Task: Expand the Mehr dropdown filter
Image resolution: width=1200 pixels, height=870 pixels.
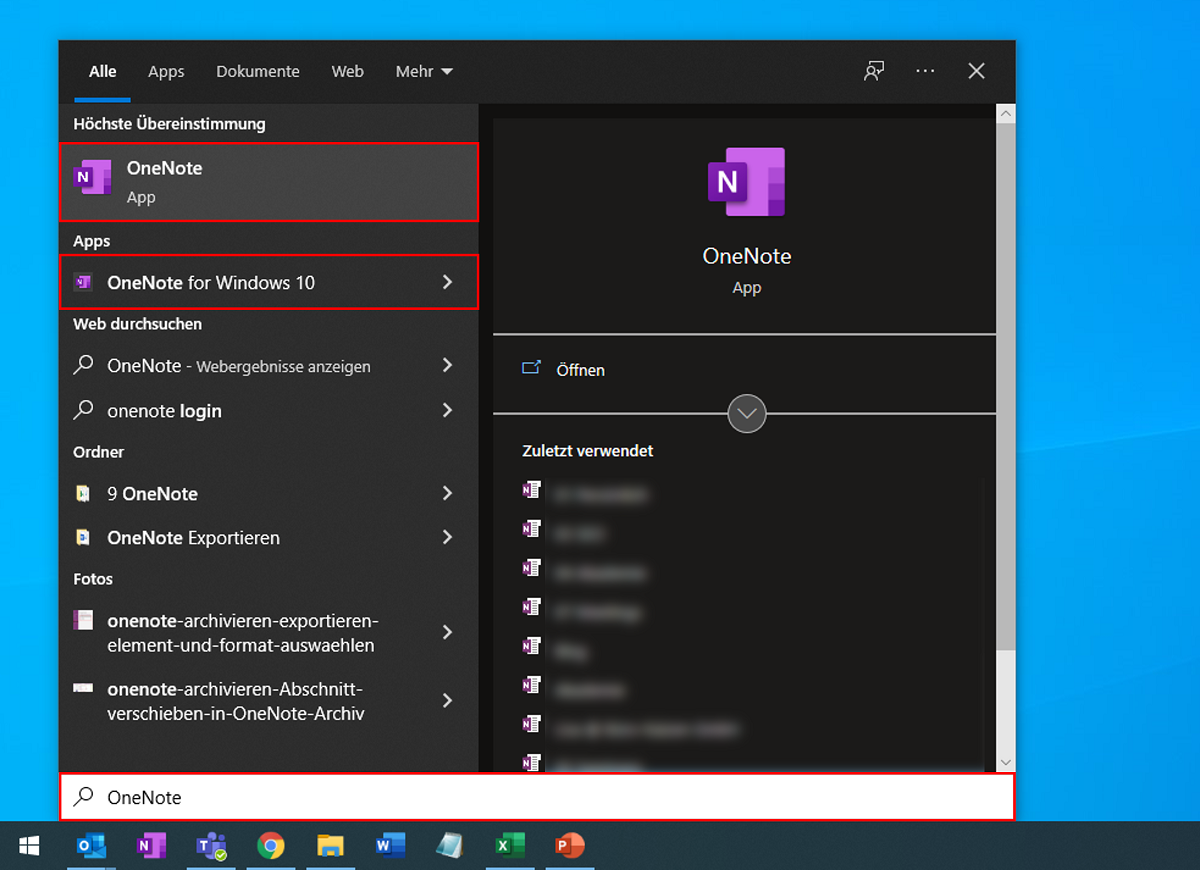Action: [x=424, y=71]
